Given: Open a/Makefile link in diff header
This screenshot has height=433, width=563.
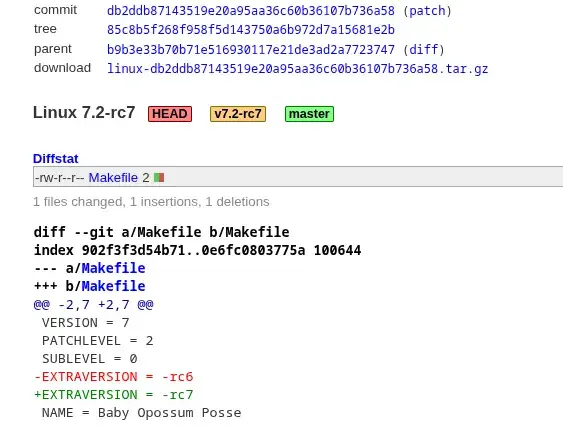Looking at the screenshot, I should click(x=113, y=268).
